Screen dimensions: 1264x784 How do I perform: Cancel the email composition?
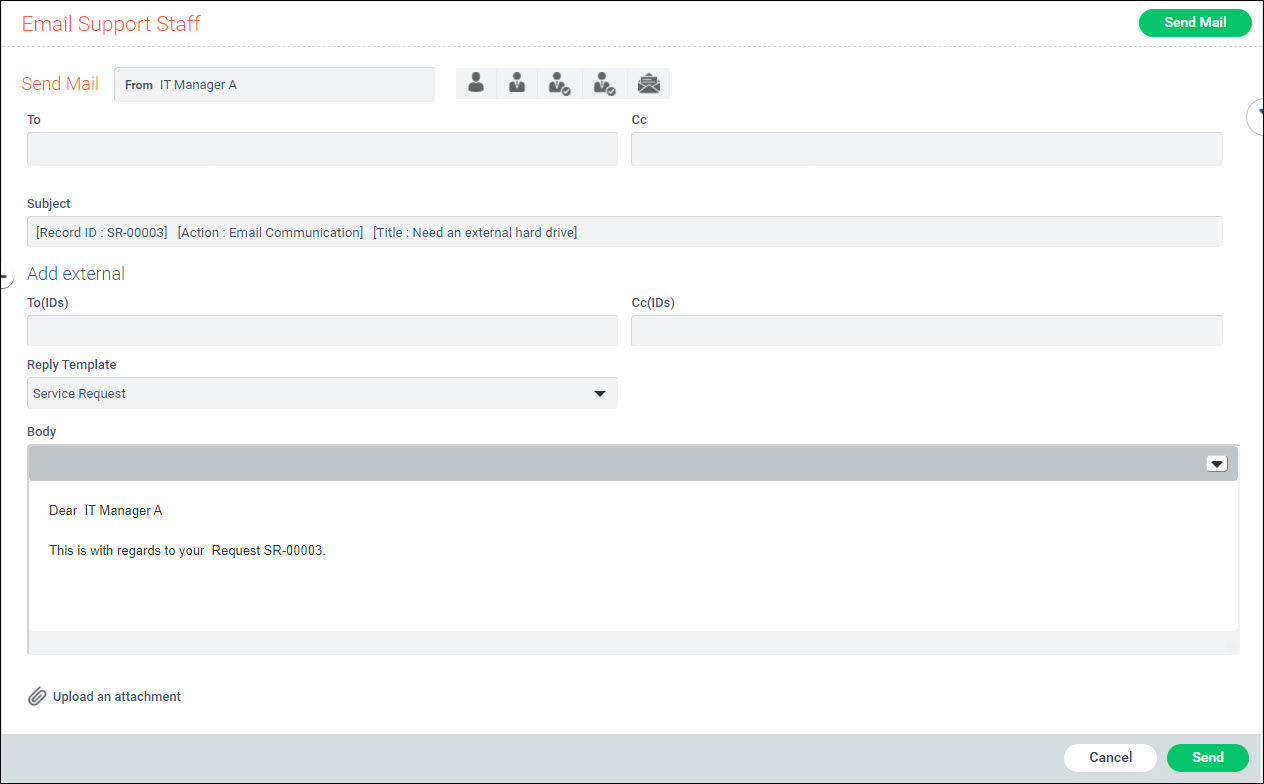tap(1110, 758)
